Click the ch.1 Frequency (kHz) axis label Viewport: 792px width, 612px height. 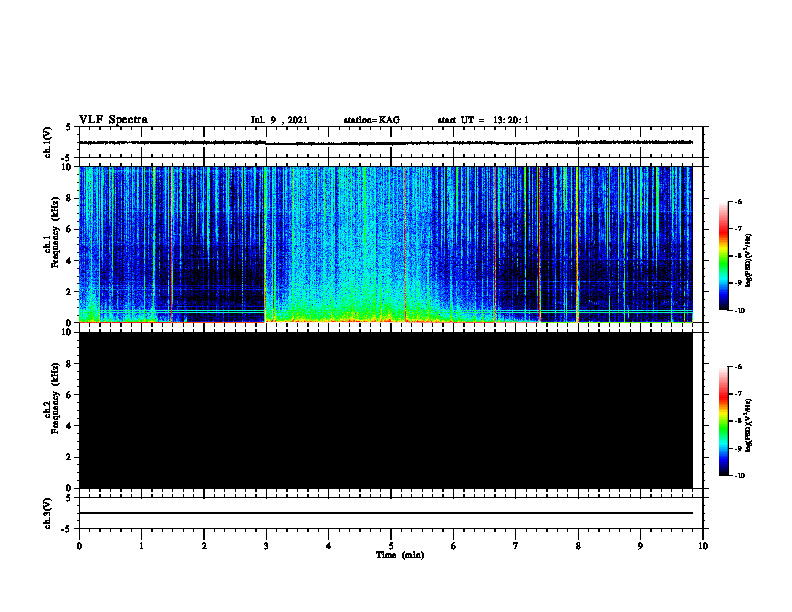click(x=51, y=232)
